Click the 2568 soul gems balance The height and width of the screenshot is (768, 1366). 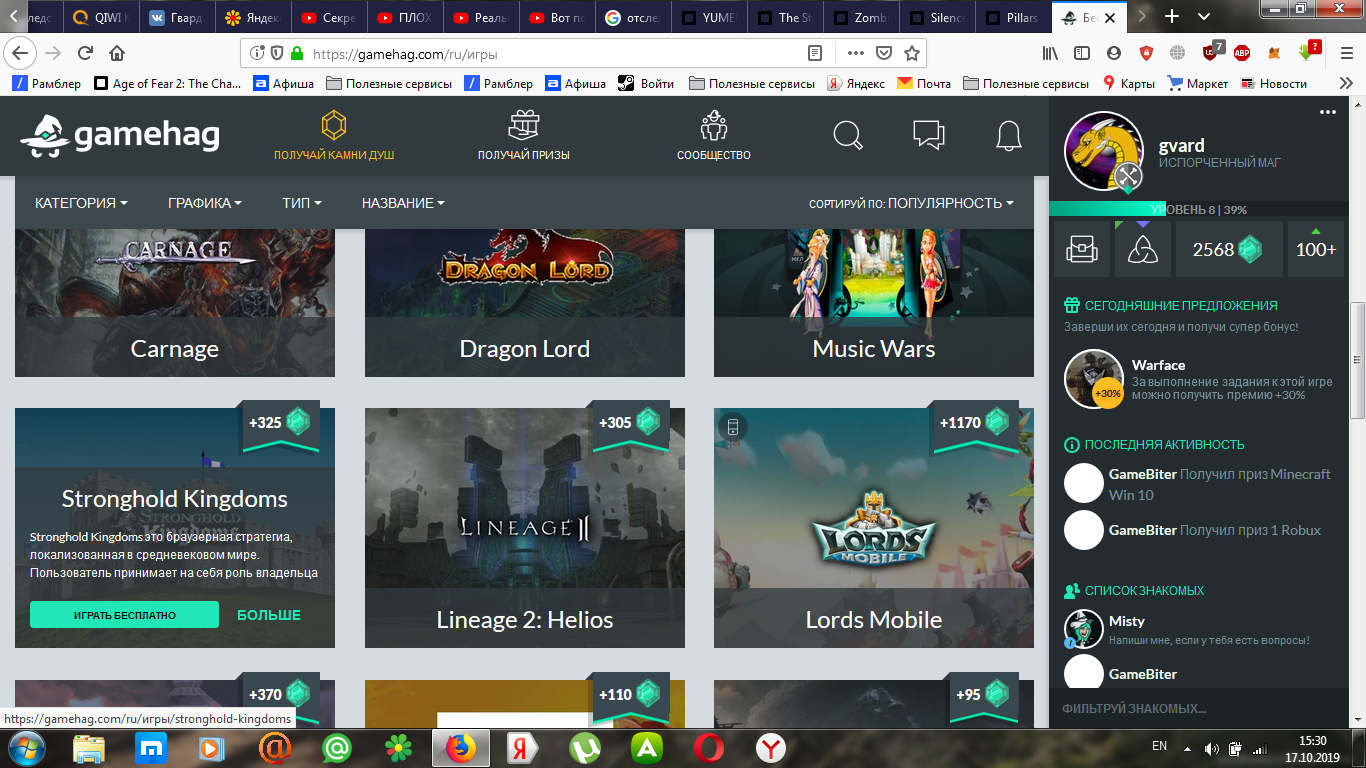[1228, 249]
